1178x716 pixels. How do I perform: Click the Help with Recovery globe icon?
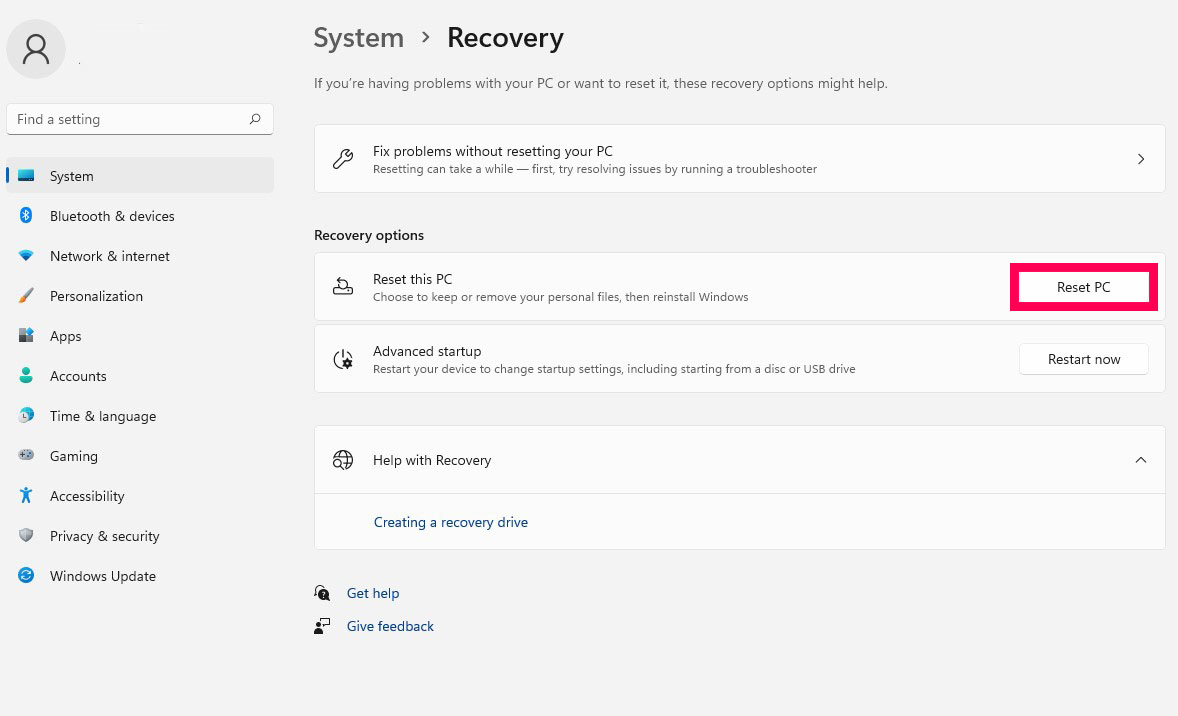[x=343, y=460]
